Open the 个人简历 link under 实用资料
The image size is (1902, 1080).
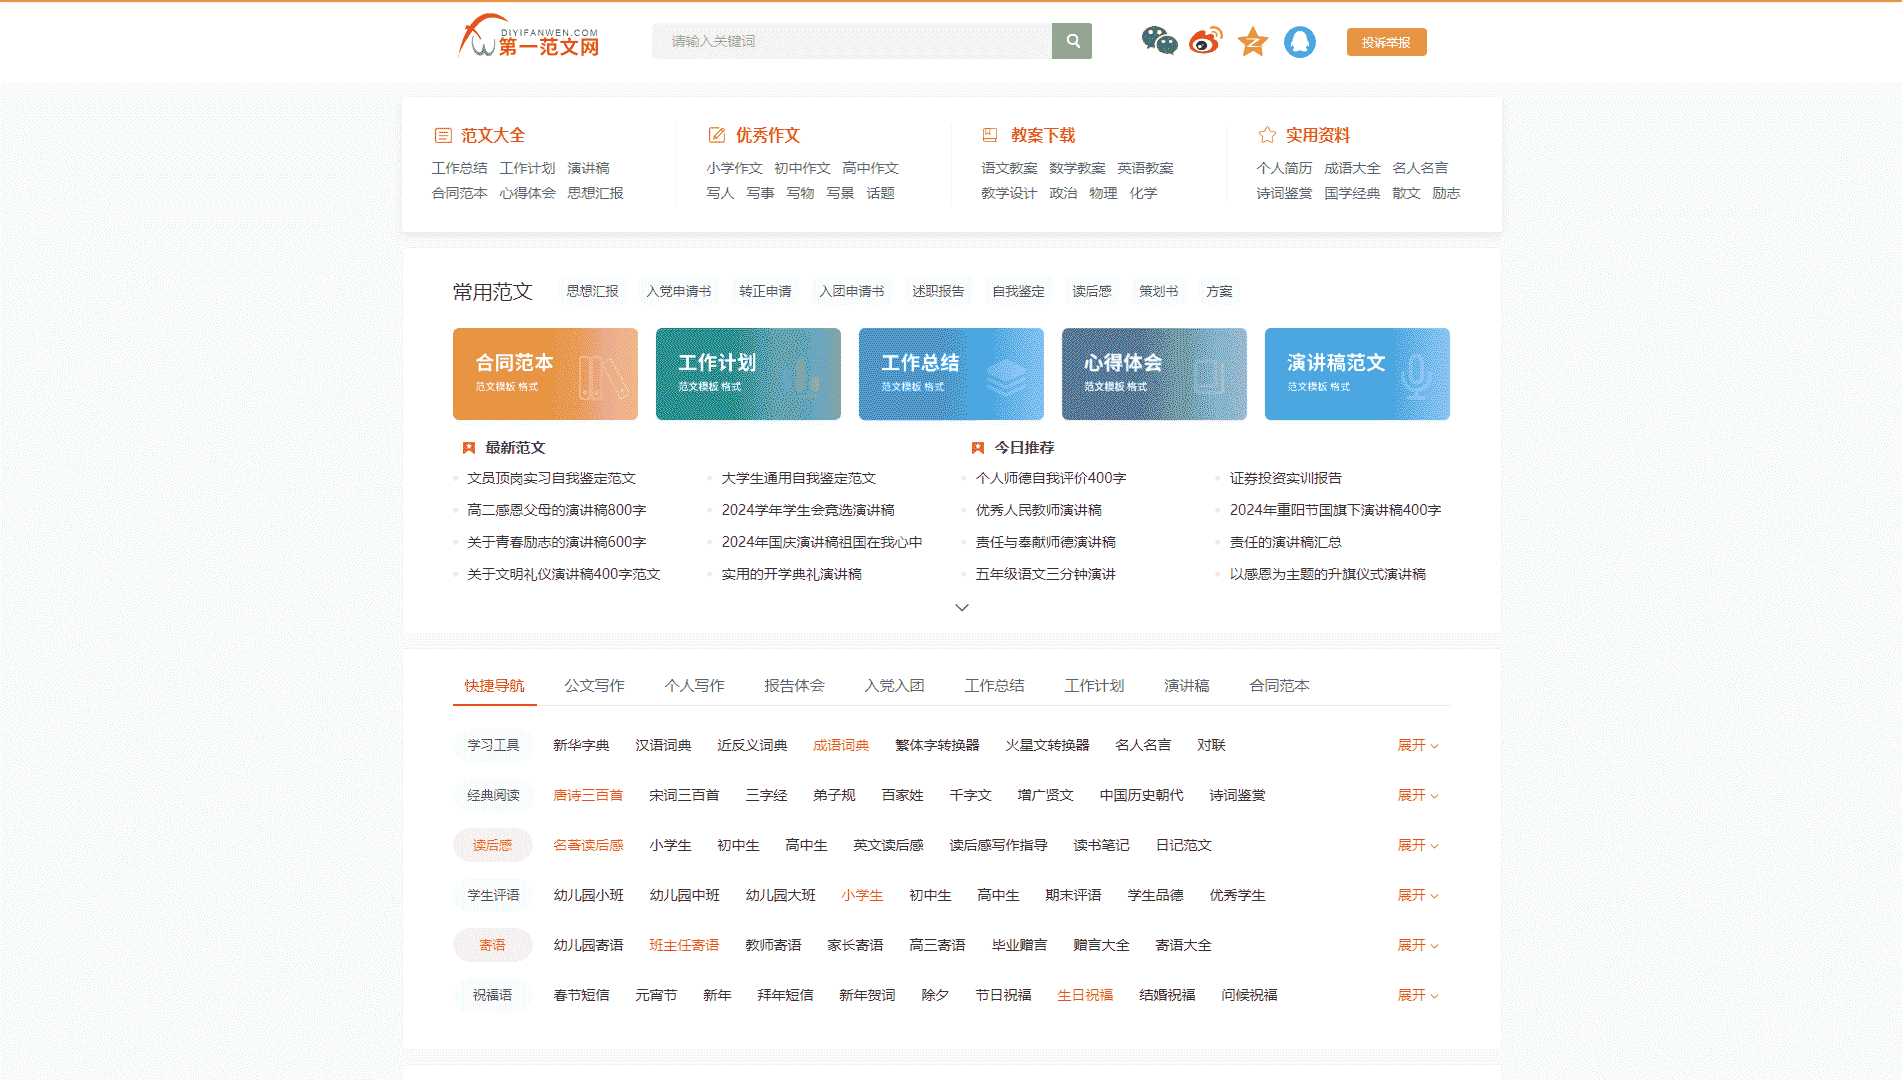click(1284, 168)
